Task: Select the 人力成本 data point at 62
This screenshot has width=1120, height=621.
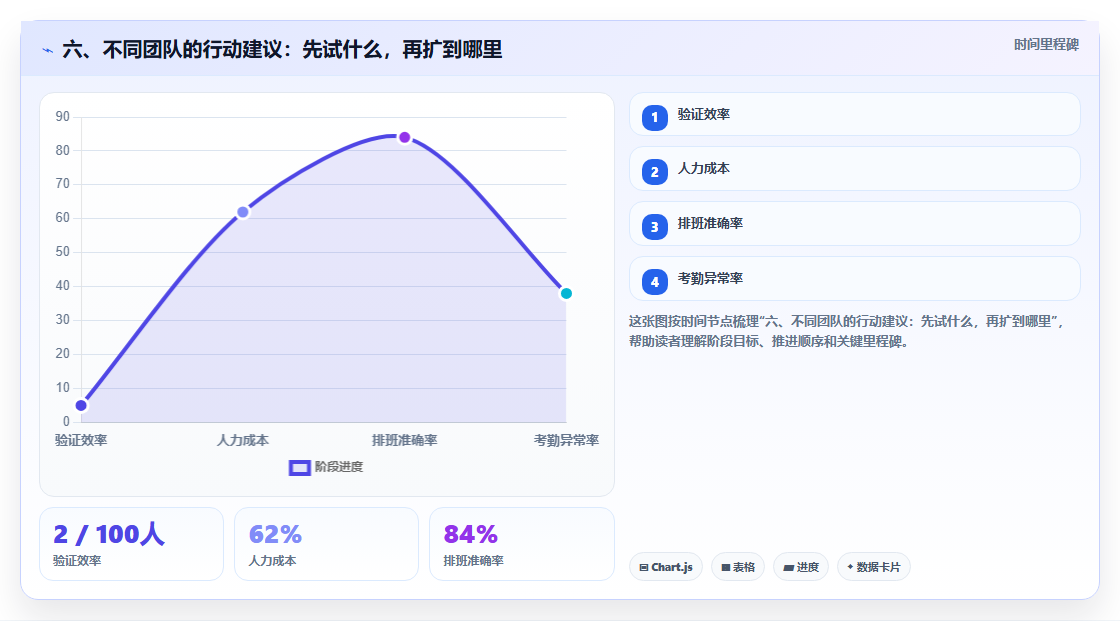Action: click(x=243, y=212)
